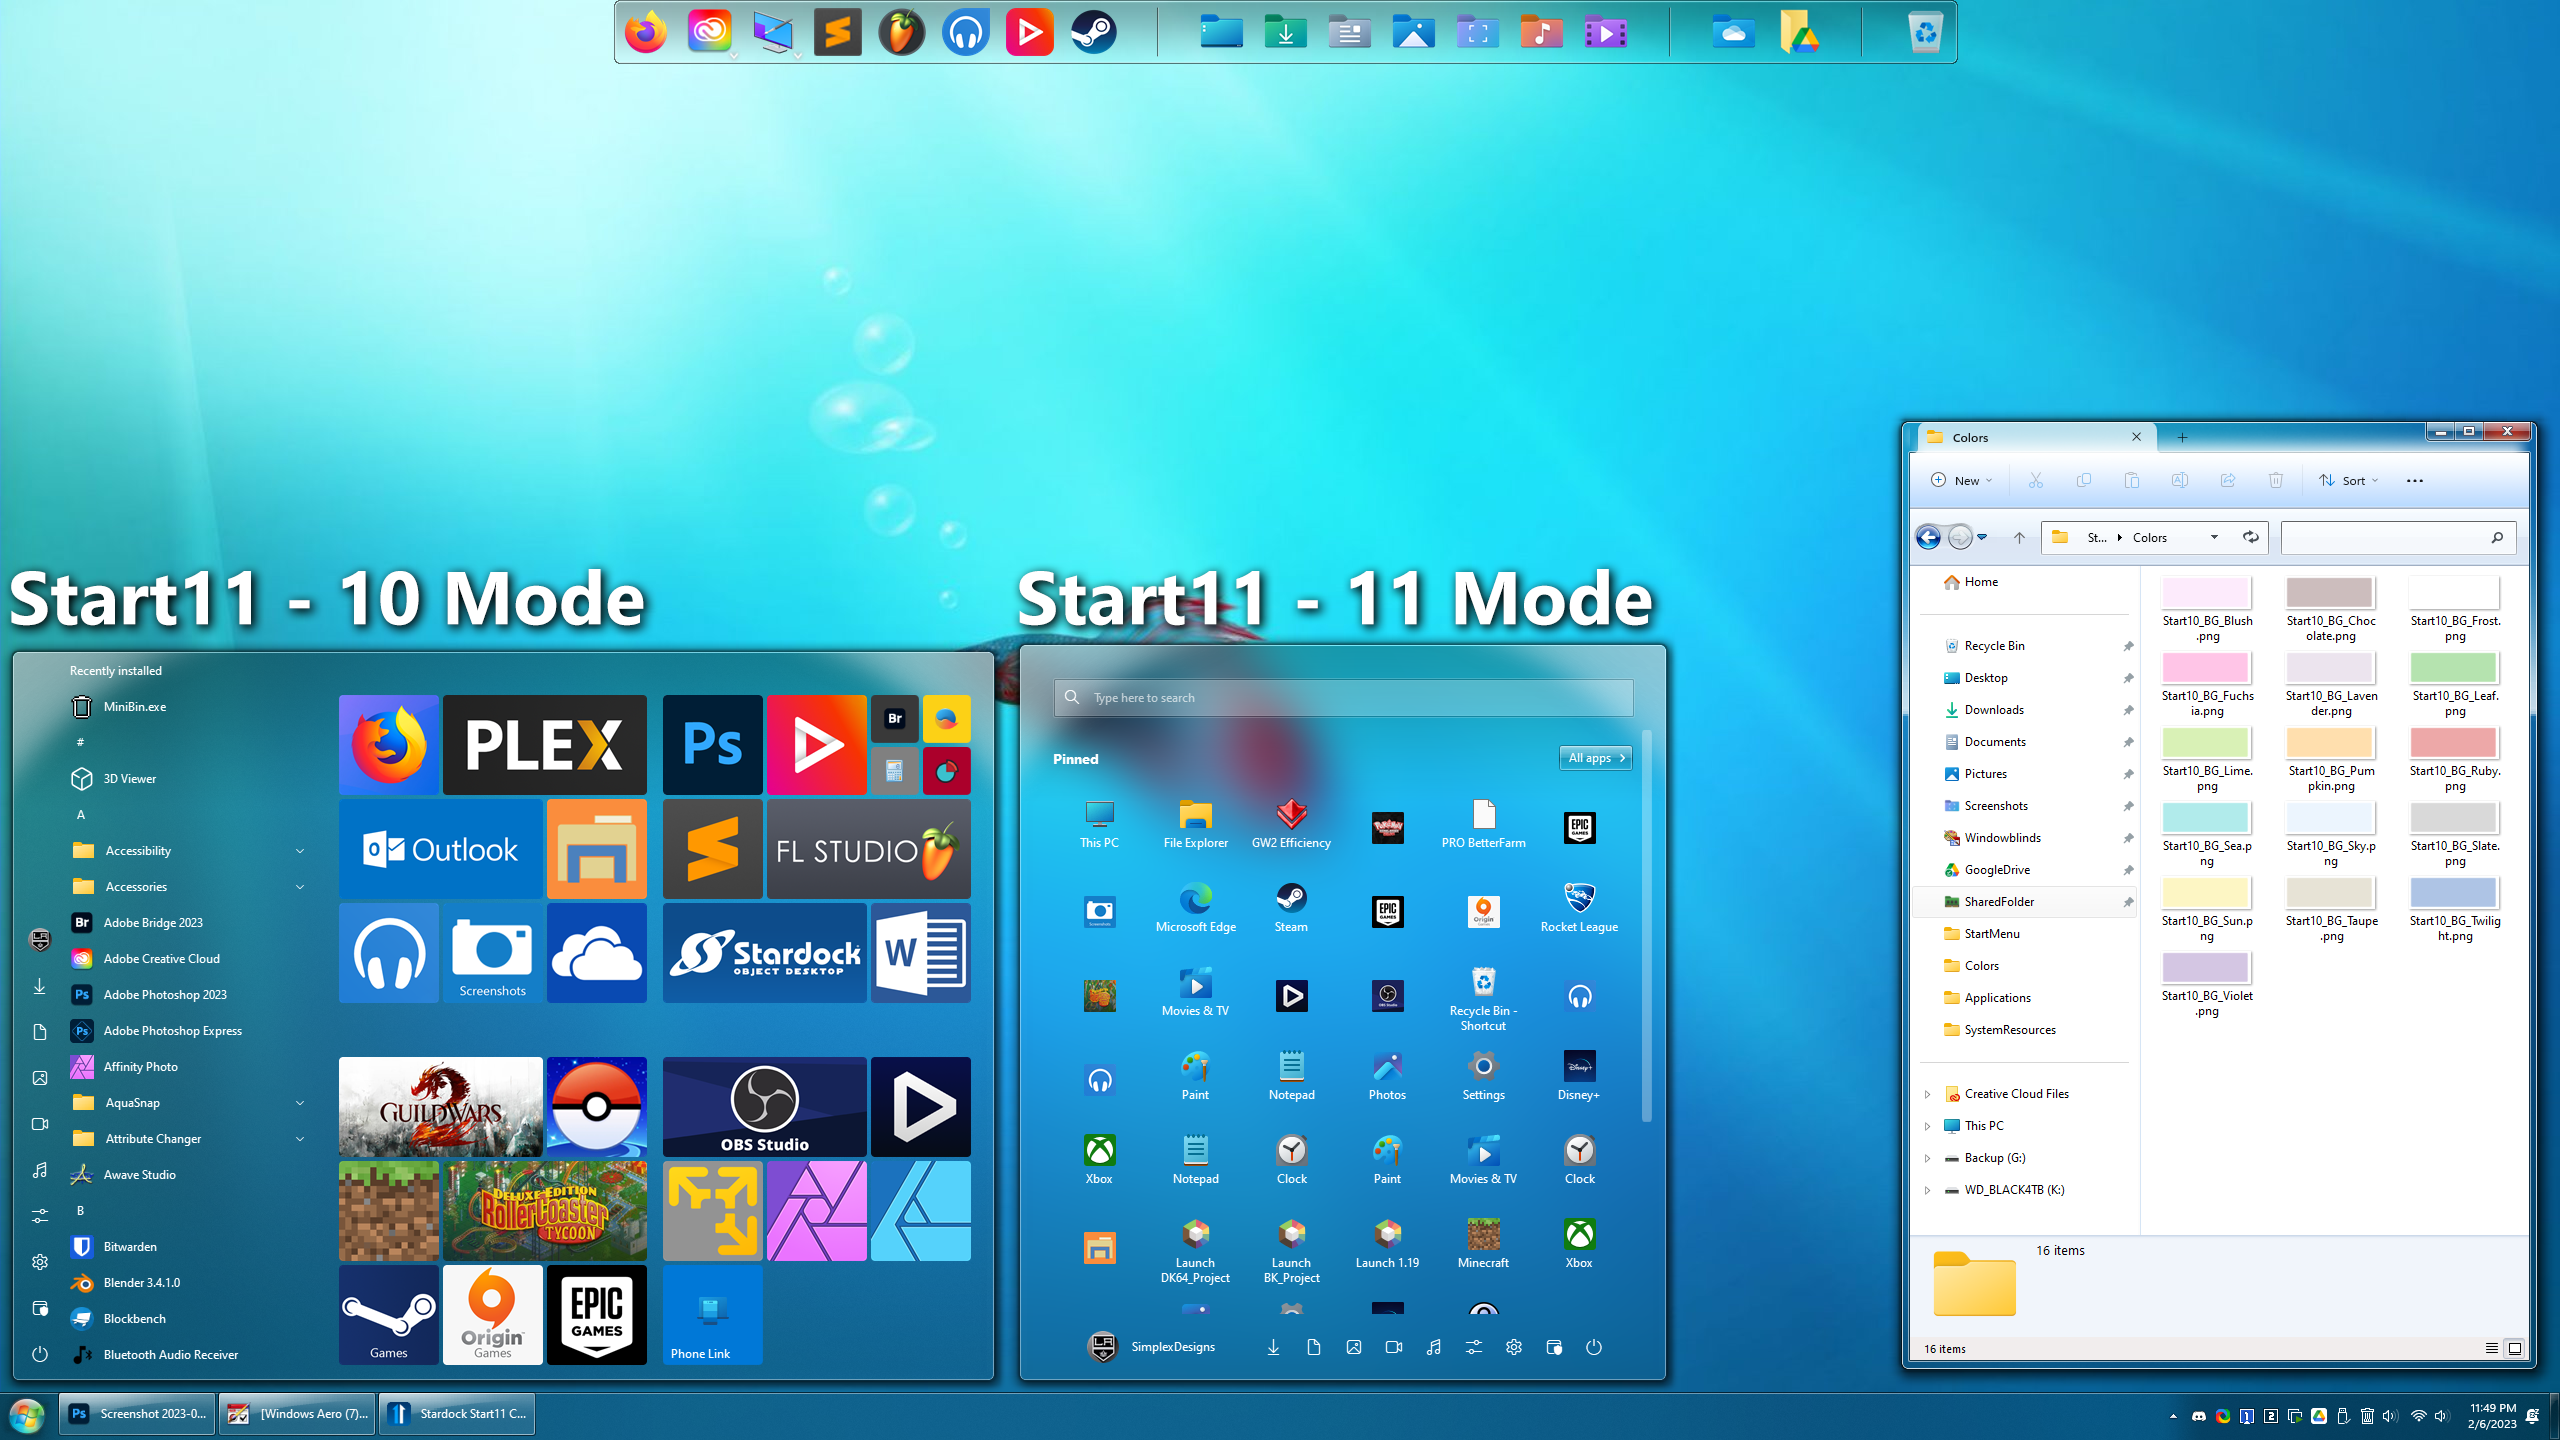
Task: Select the Colors tab in File Explorer
Action: (1970, 437)
